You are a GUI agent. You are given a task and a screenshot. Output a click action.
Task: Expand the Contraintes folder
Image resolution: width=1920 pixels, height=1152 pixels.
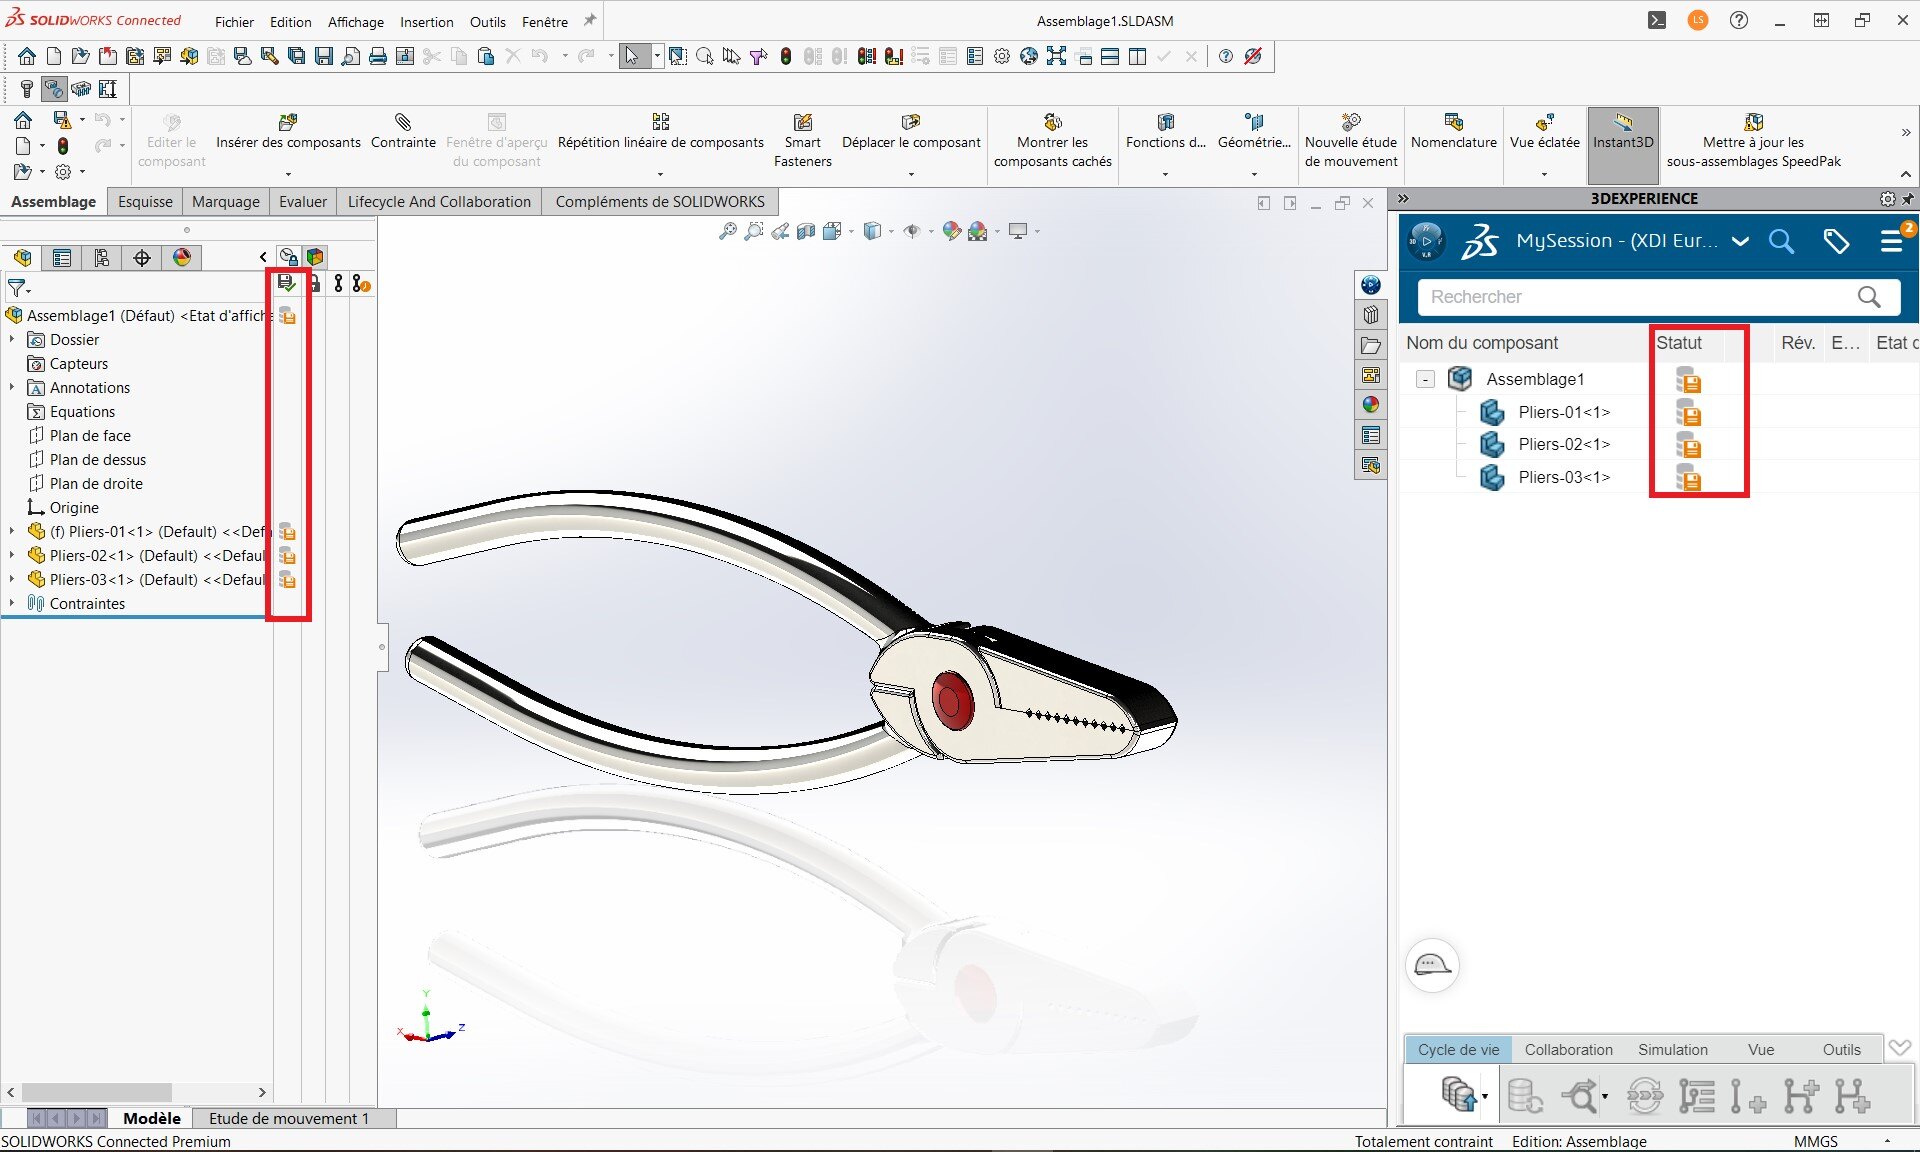pos(12,604)
